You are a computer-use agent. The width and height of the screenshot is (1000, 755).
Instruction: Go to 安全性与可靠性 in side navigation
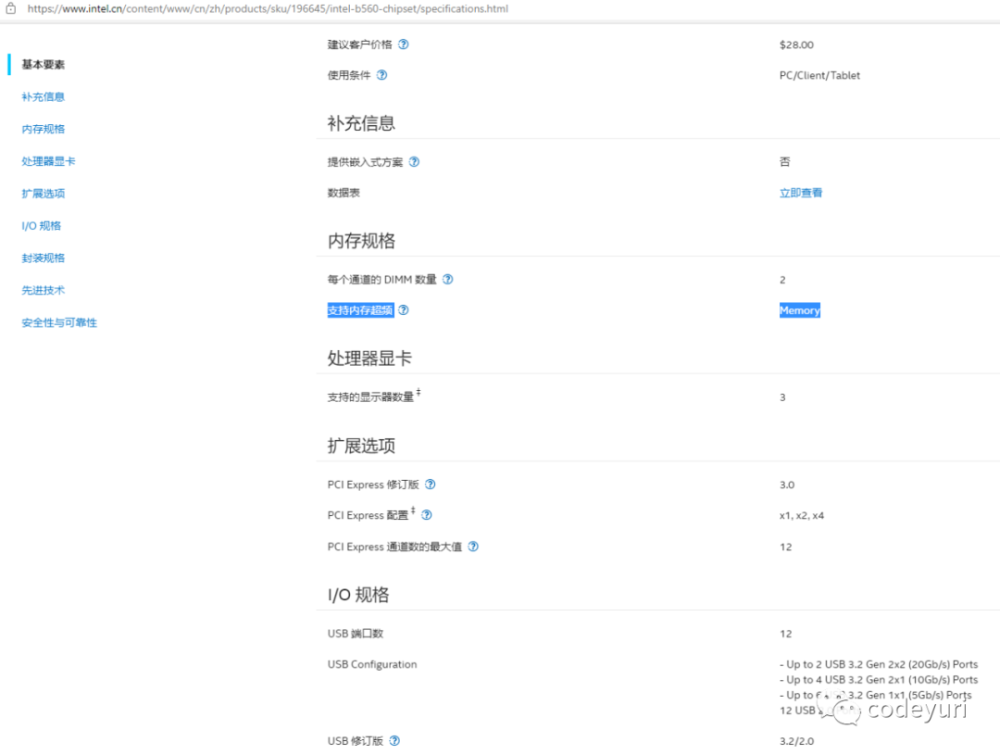[x=59, y=323]
